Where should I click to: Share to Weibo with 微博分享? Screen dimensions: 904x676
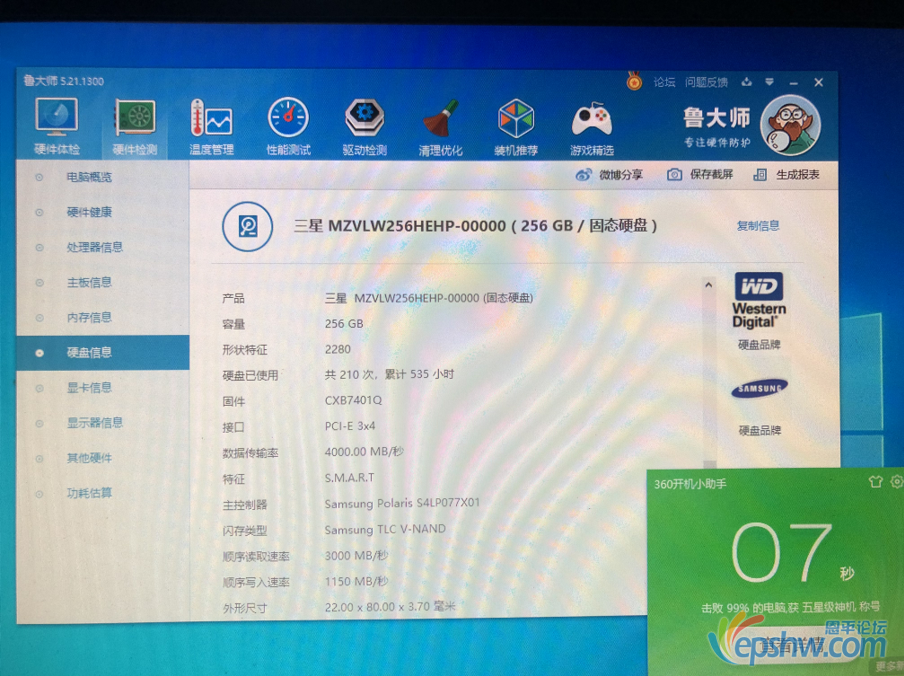pyautogui.click(x=609, y=175)
